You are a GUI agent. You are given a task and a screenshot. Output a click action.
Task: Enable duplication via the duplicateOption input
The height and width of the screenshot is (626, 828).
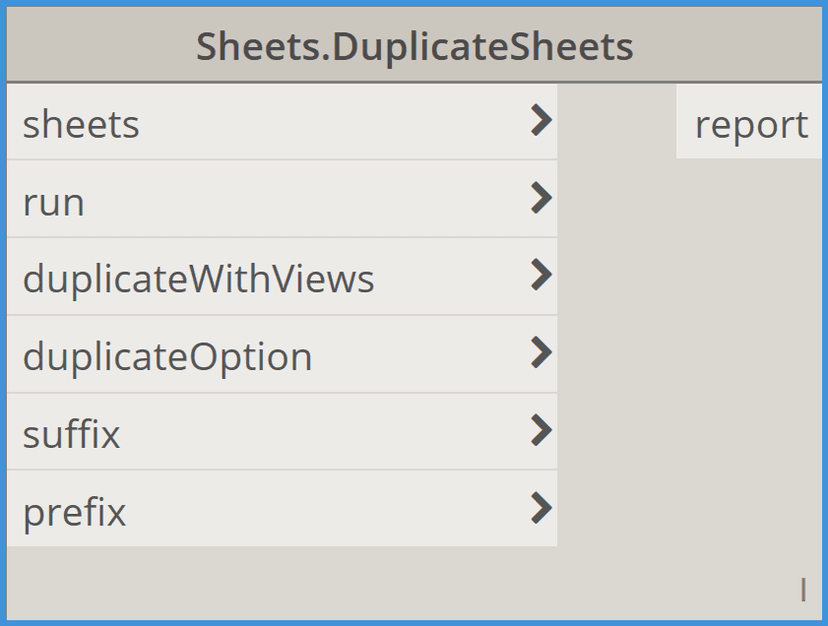click(540, 355)
